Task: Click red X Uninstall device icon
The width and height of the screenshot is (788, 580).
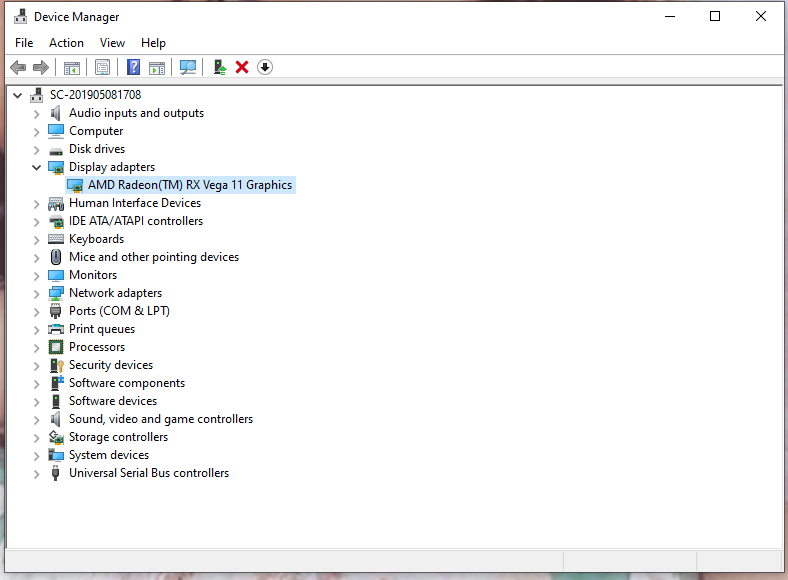Action: 242,67
